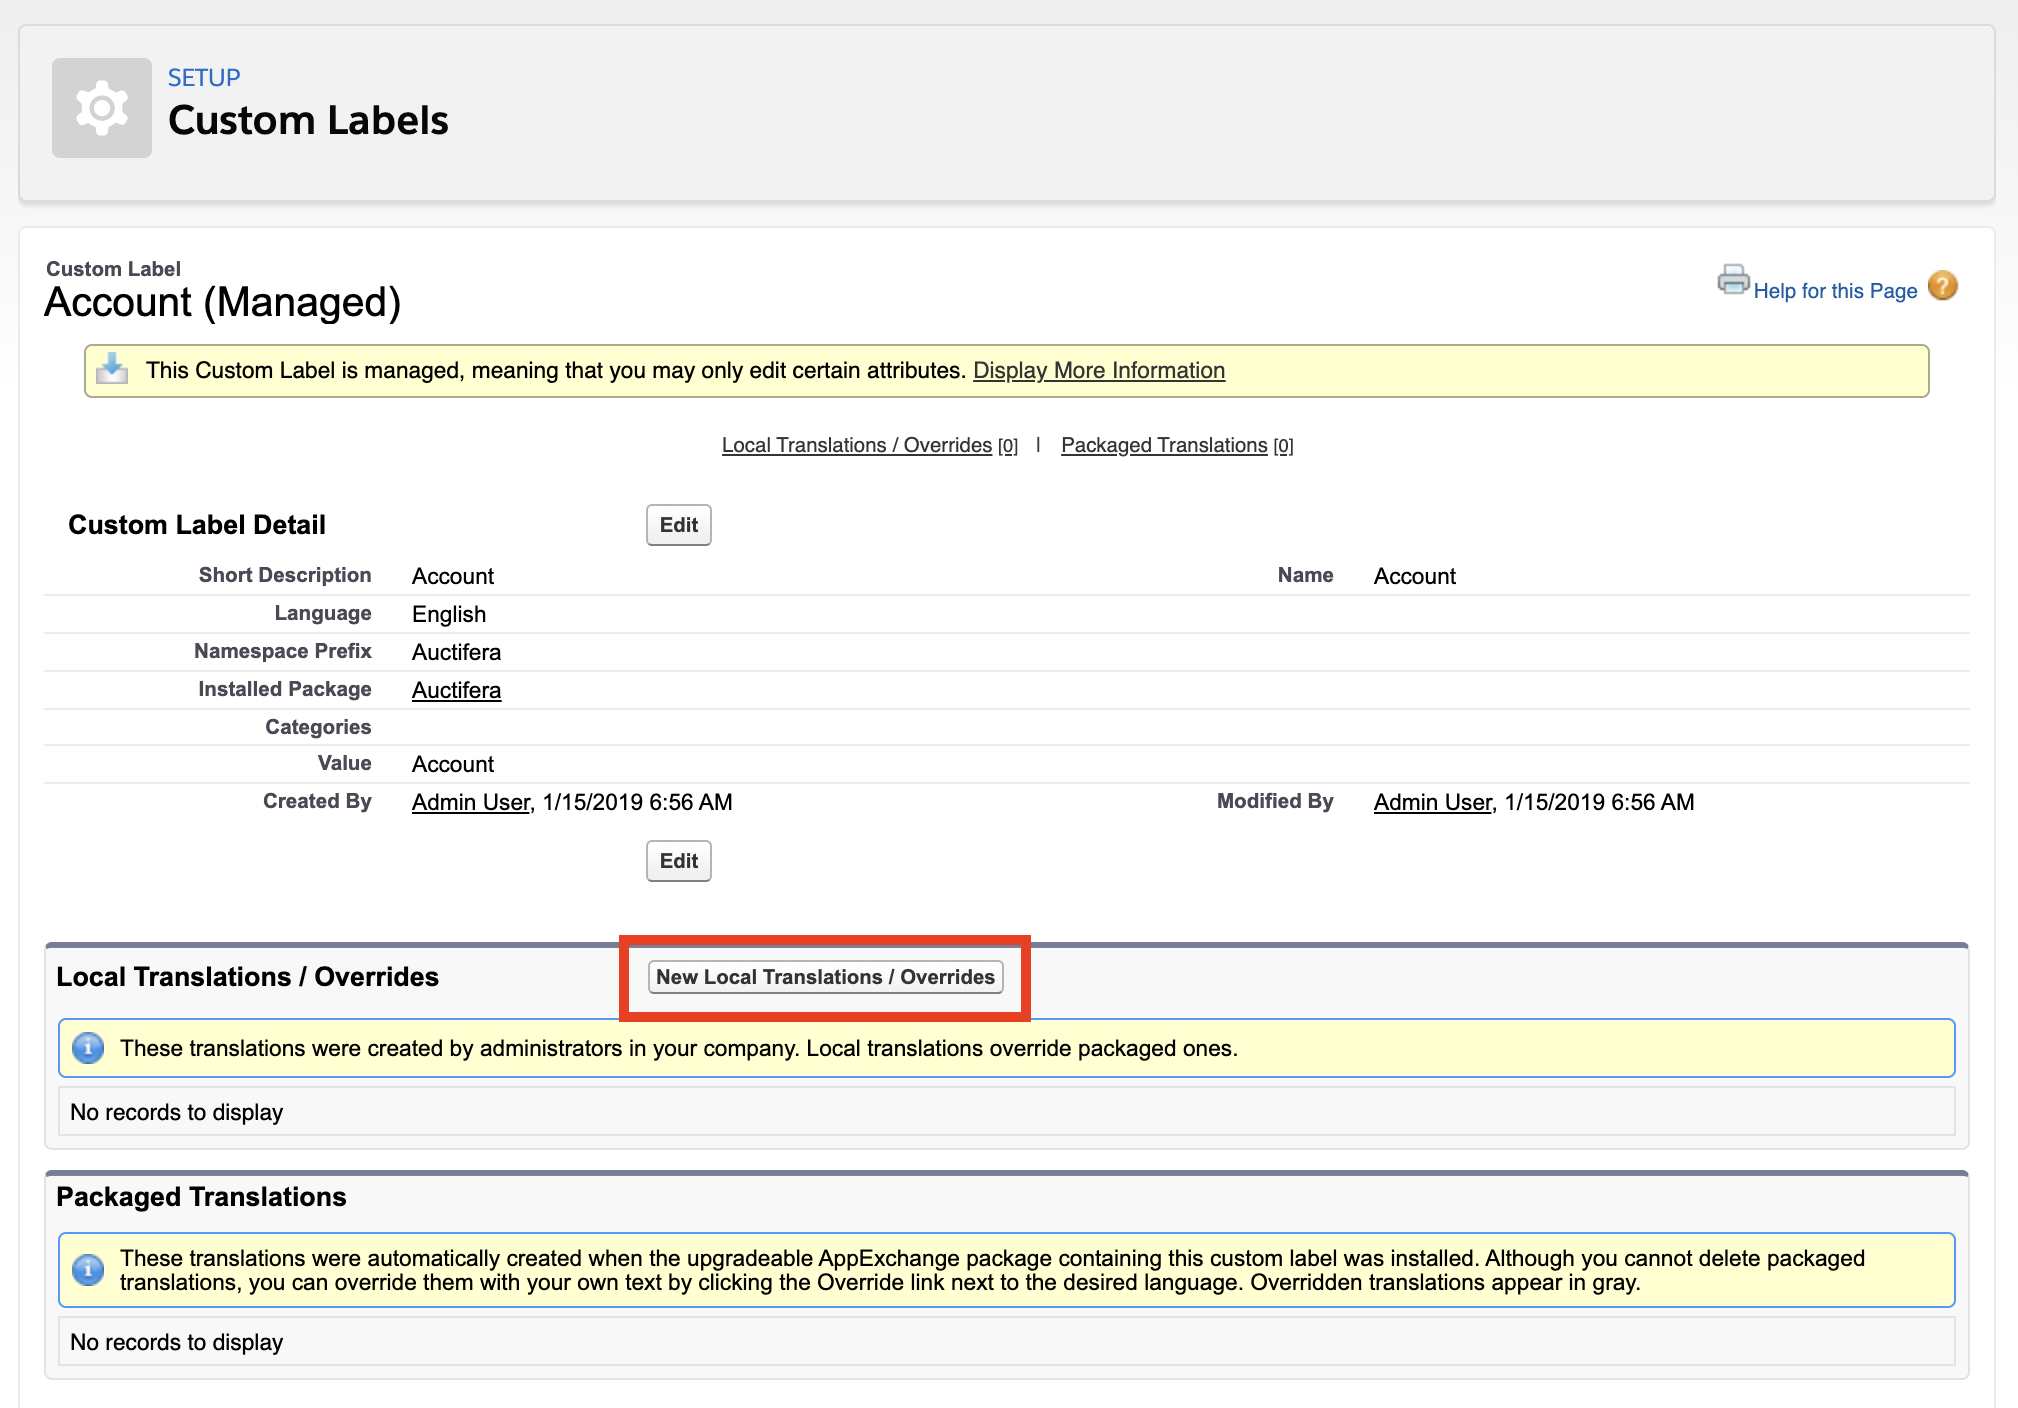Click the Help for this Page link

point(1836,290)
